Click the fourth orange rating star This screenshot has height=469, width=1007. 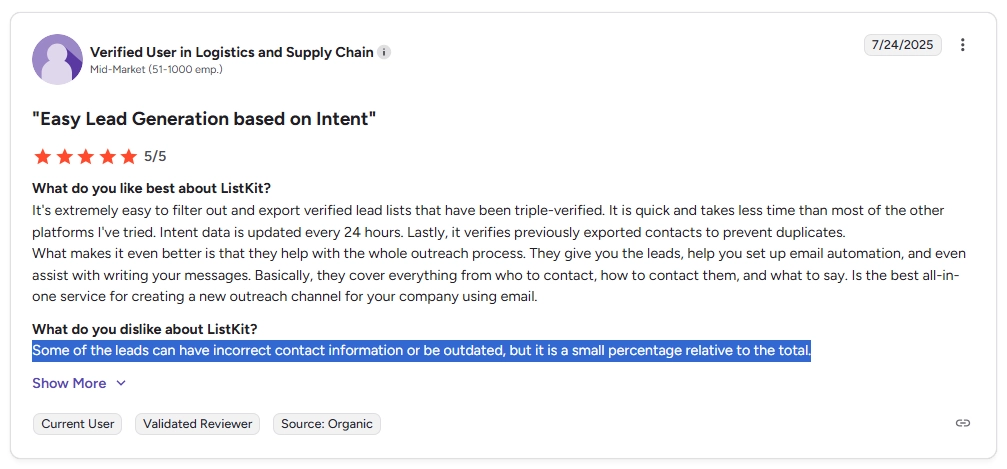107,156
